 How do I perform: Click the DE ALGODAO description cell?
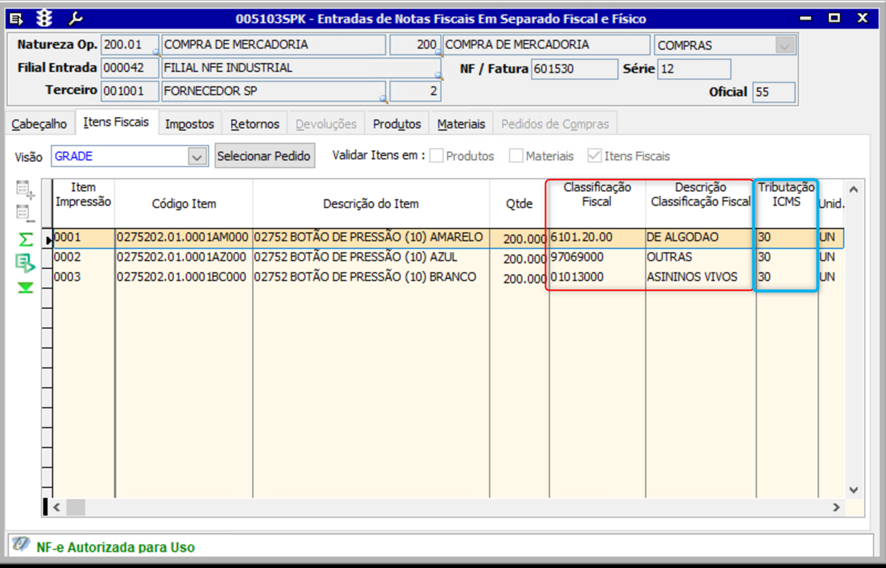[x=701, y=238]
